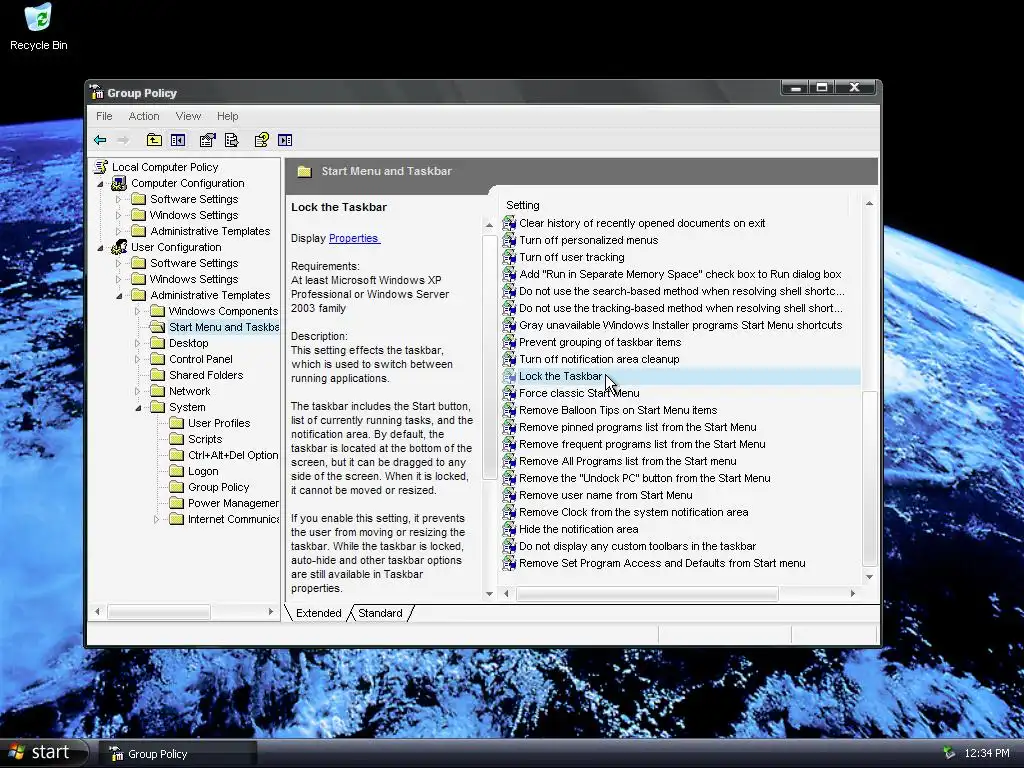This screenshot has height=768, width=1024.
Task: Click folder icon of Start Menu and Taskbar header
Action: (x=304, y=171)
